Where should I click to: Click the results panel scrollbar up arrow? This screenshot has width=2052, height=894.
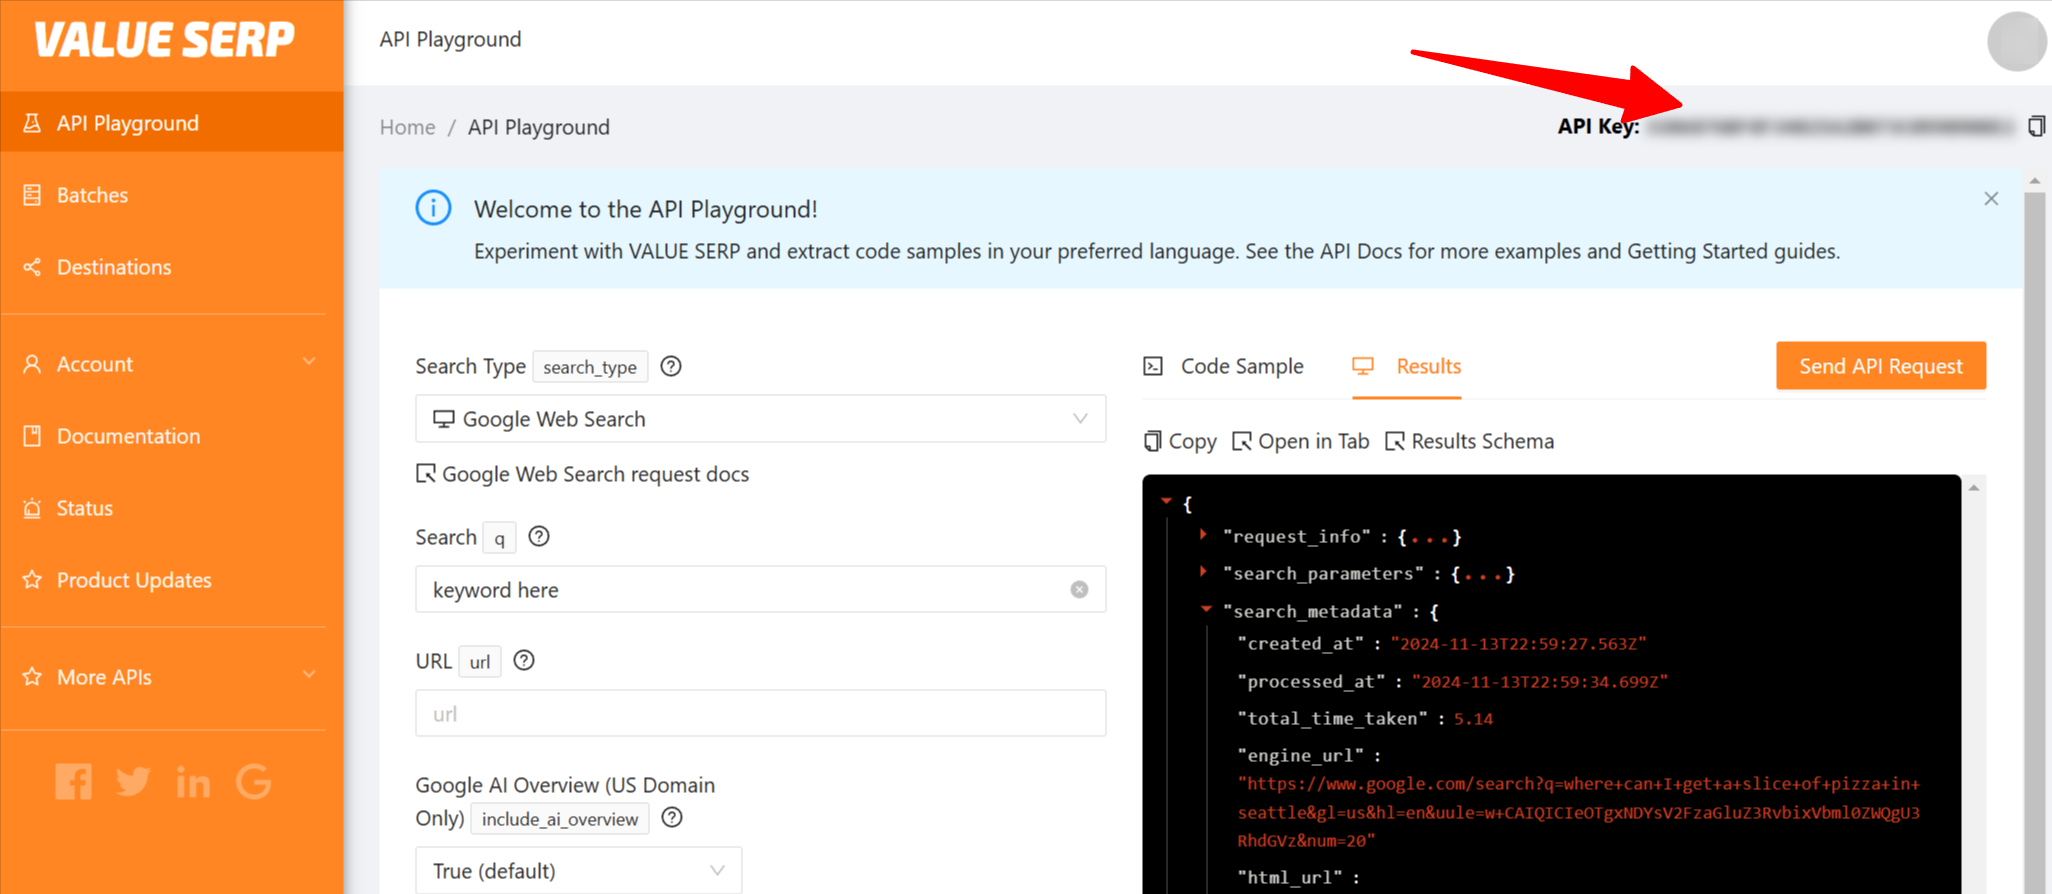(x=1974, y=488)
